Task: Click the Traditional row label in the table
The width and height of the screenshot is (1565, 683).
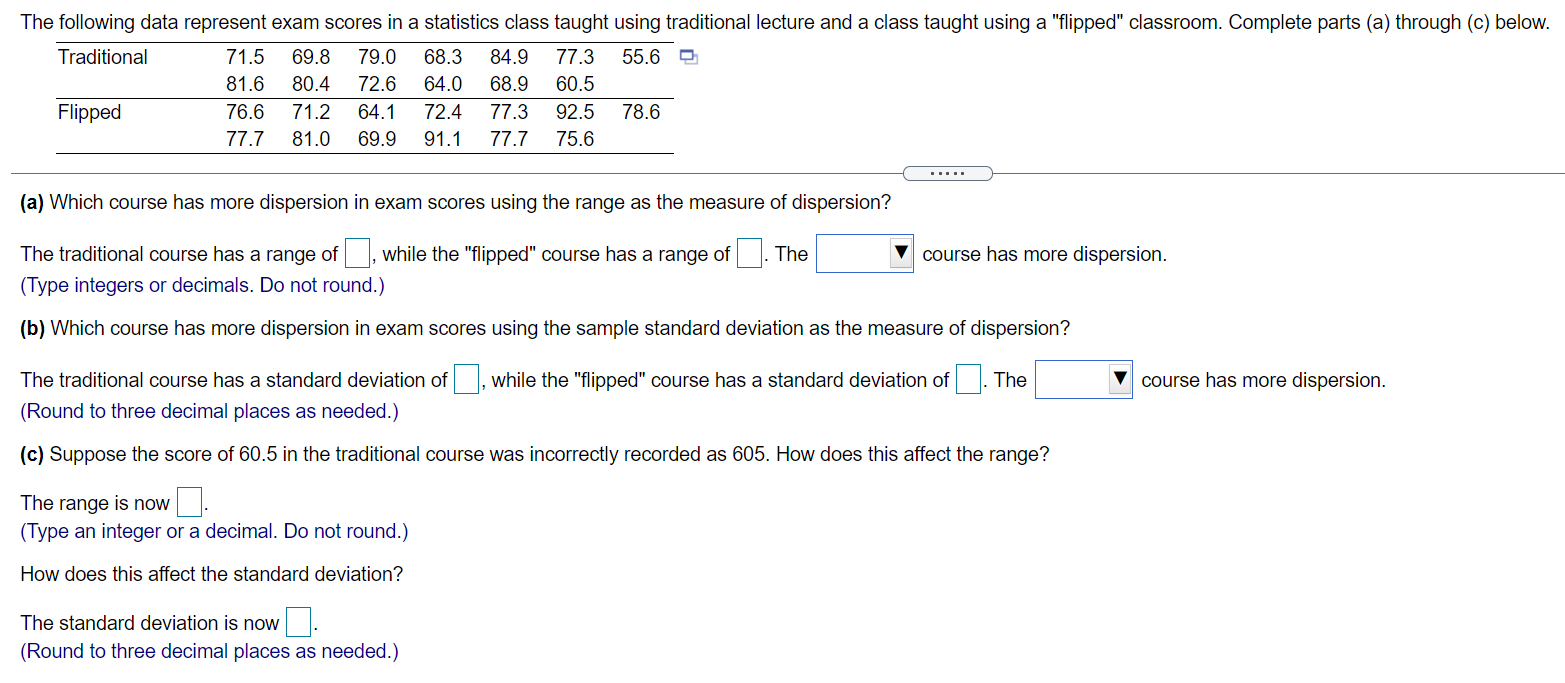Action: 102,57
